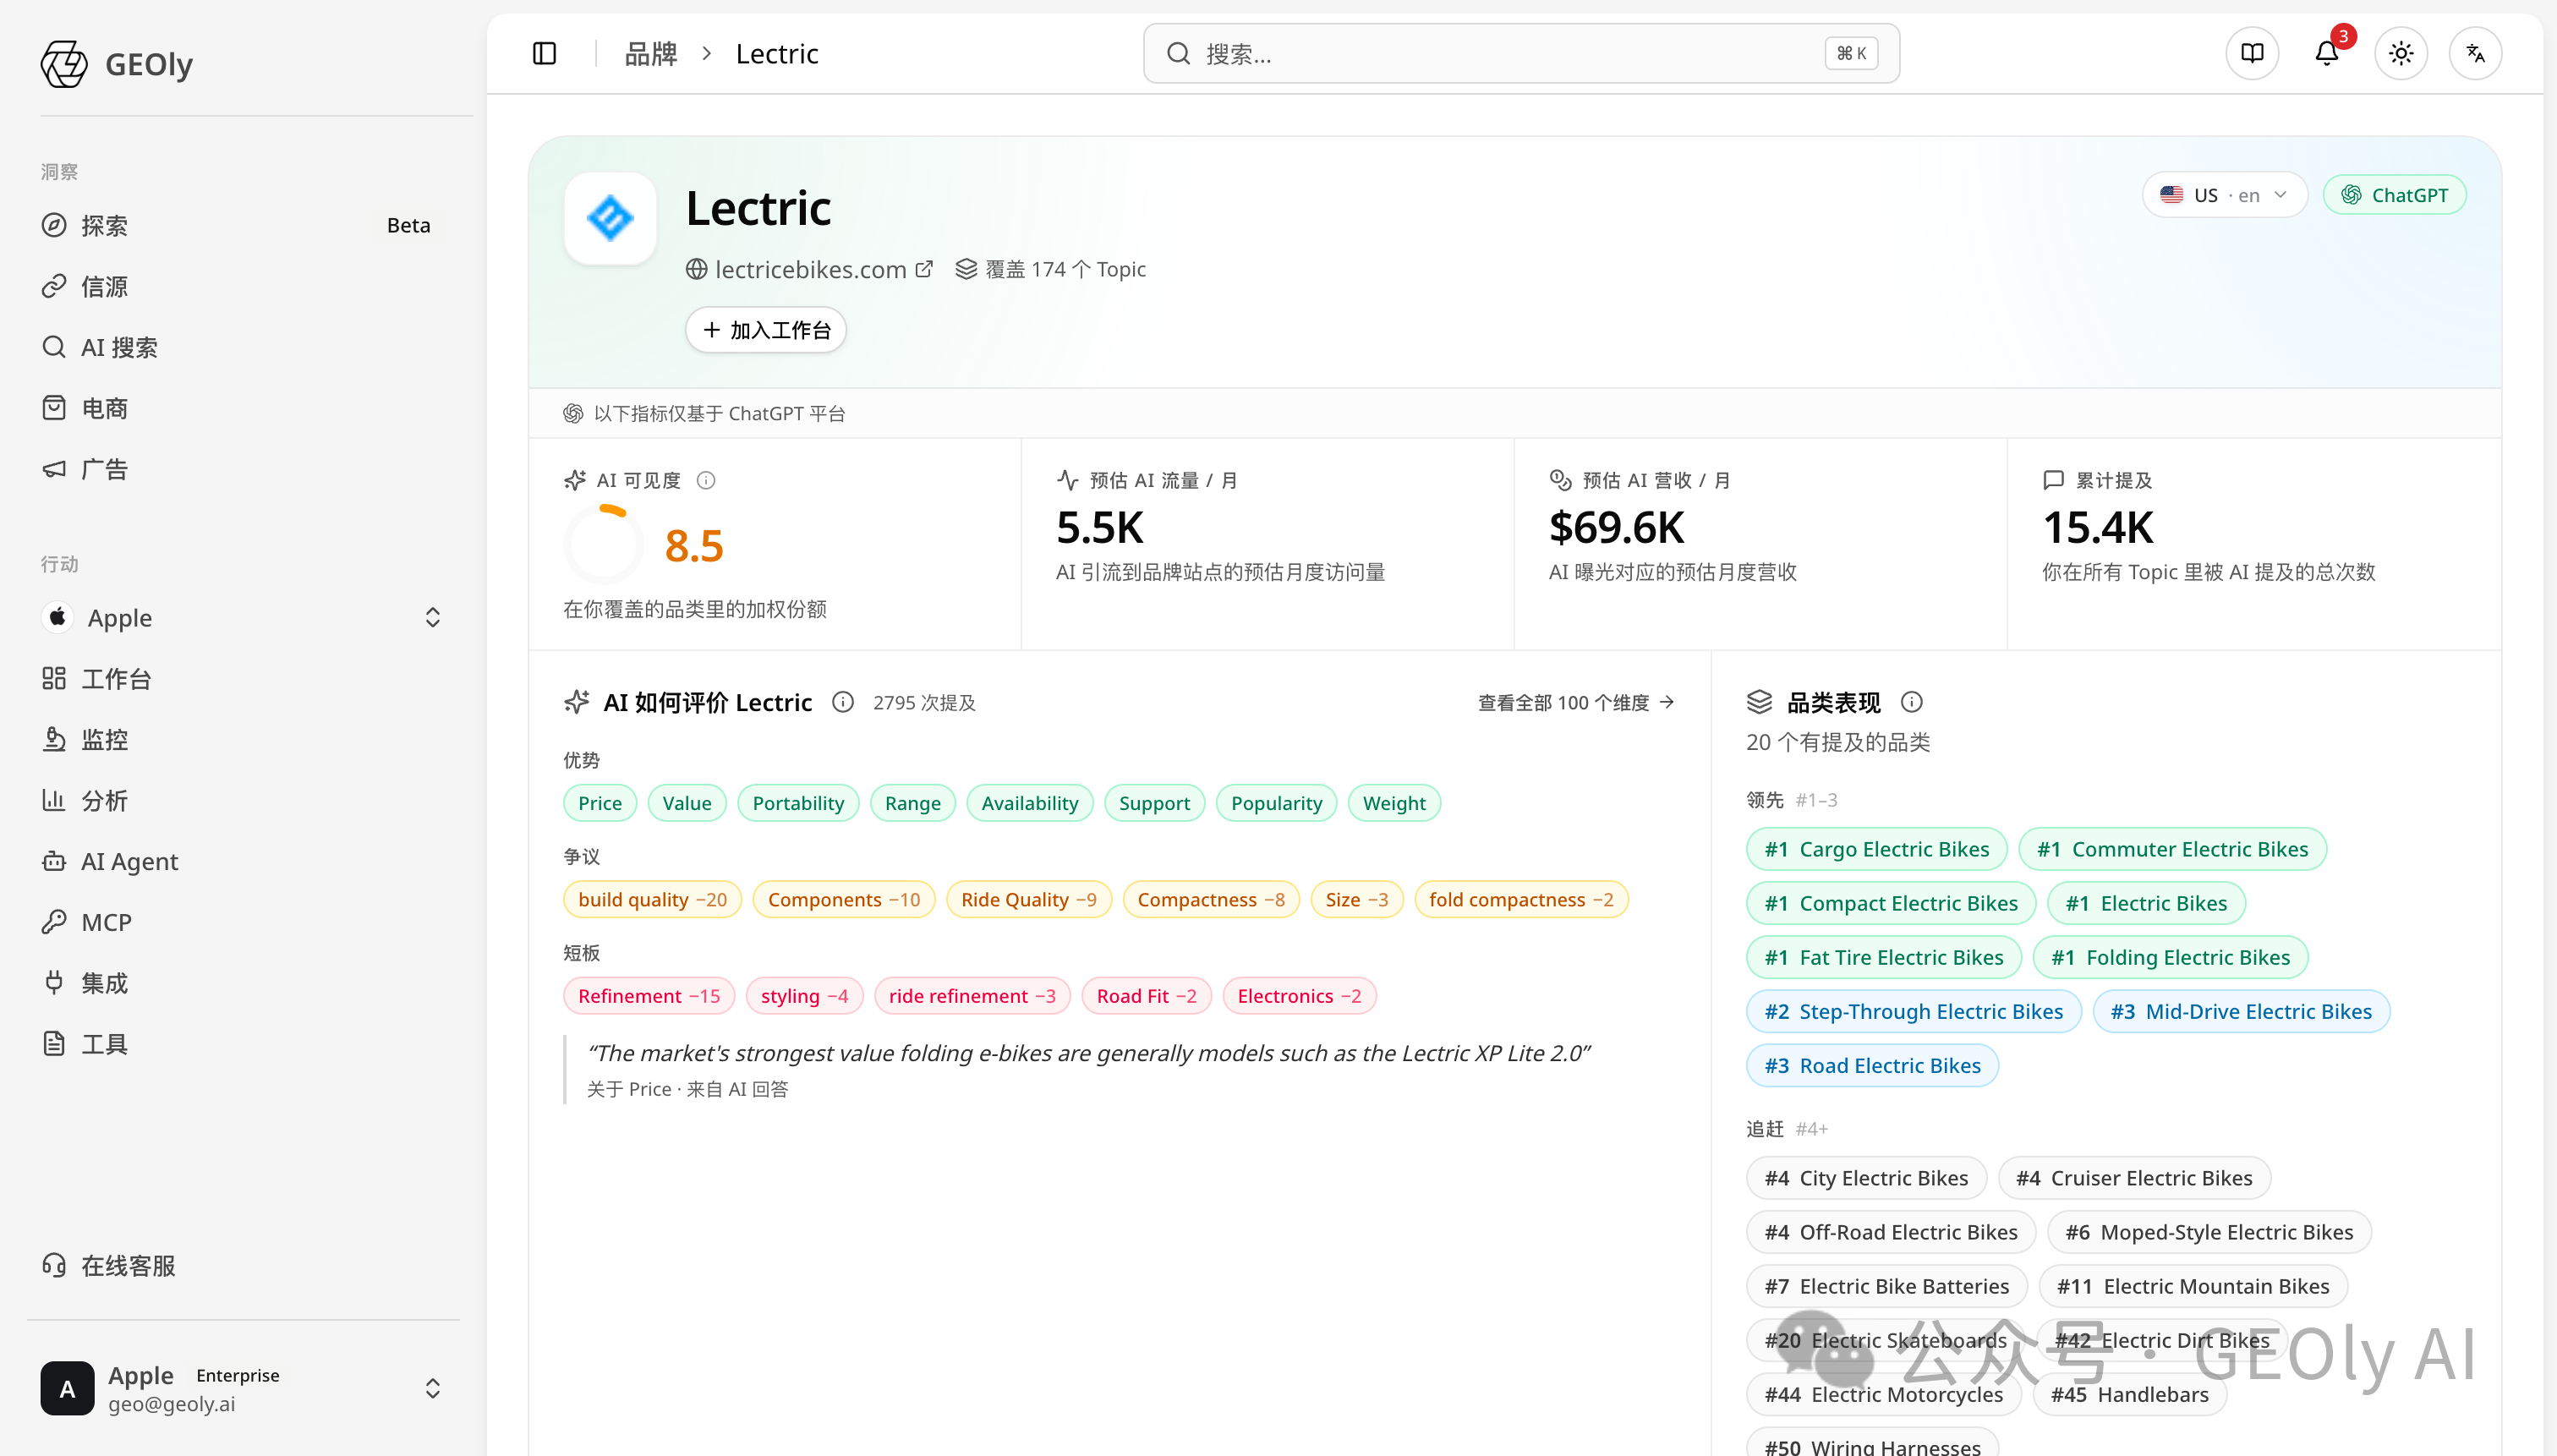Toggle the sidebar panel icon
This screenshot has width=2557, height=1456.
click(544, 53)
